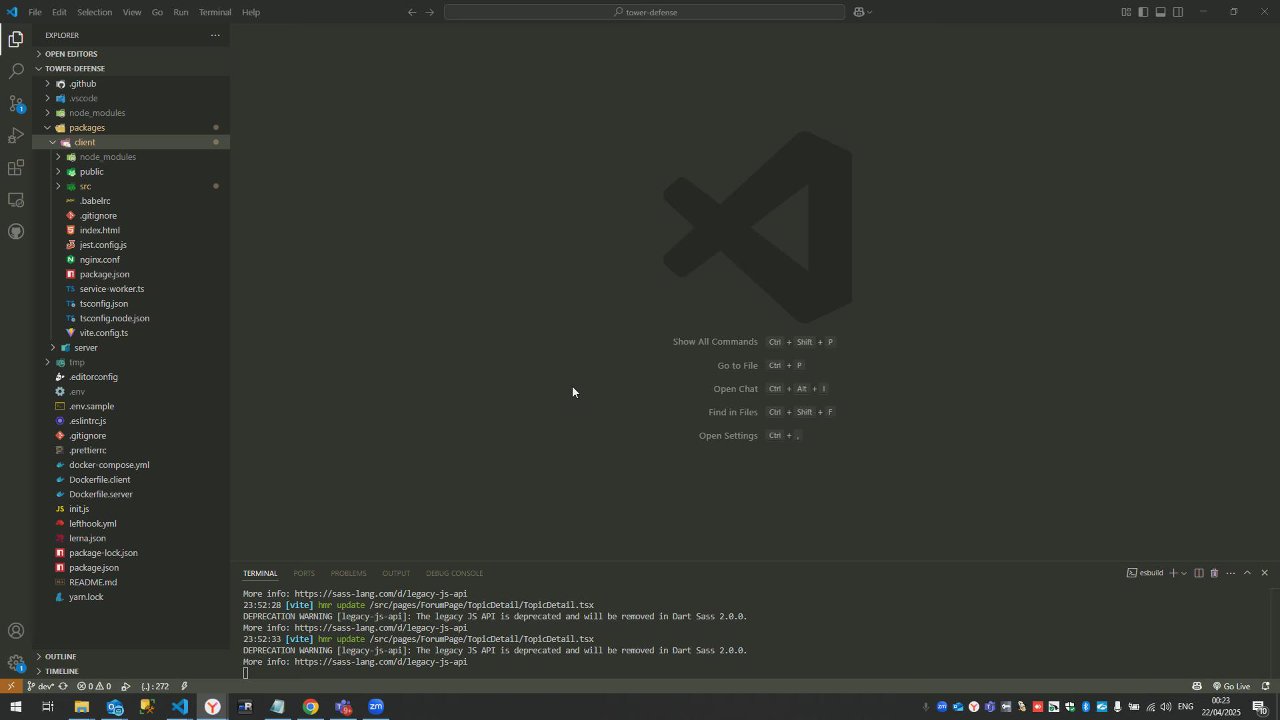Open the Selection menu
Viewport: 1280px width, 720px height.
pyautogui.click(x=94, y=12)
